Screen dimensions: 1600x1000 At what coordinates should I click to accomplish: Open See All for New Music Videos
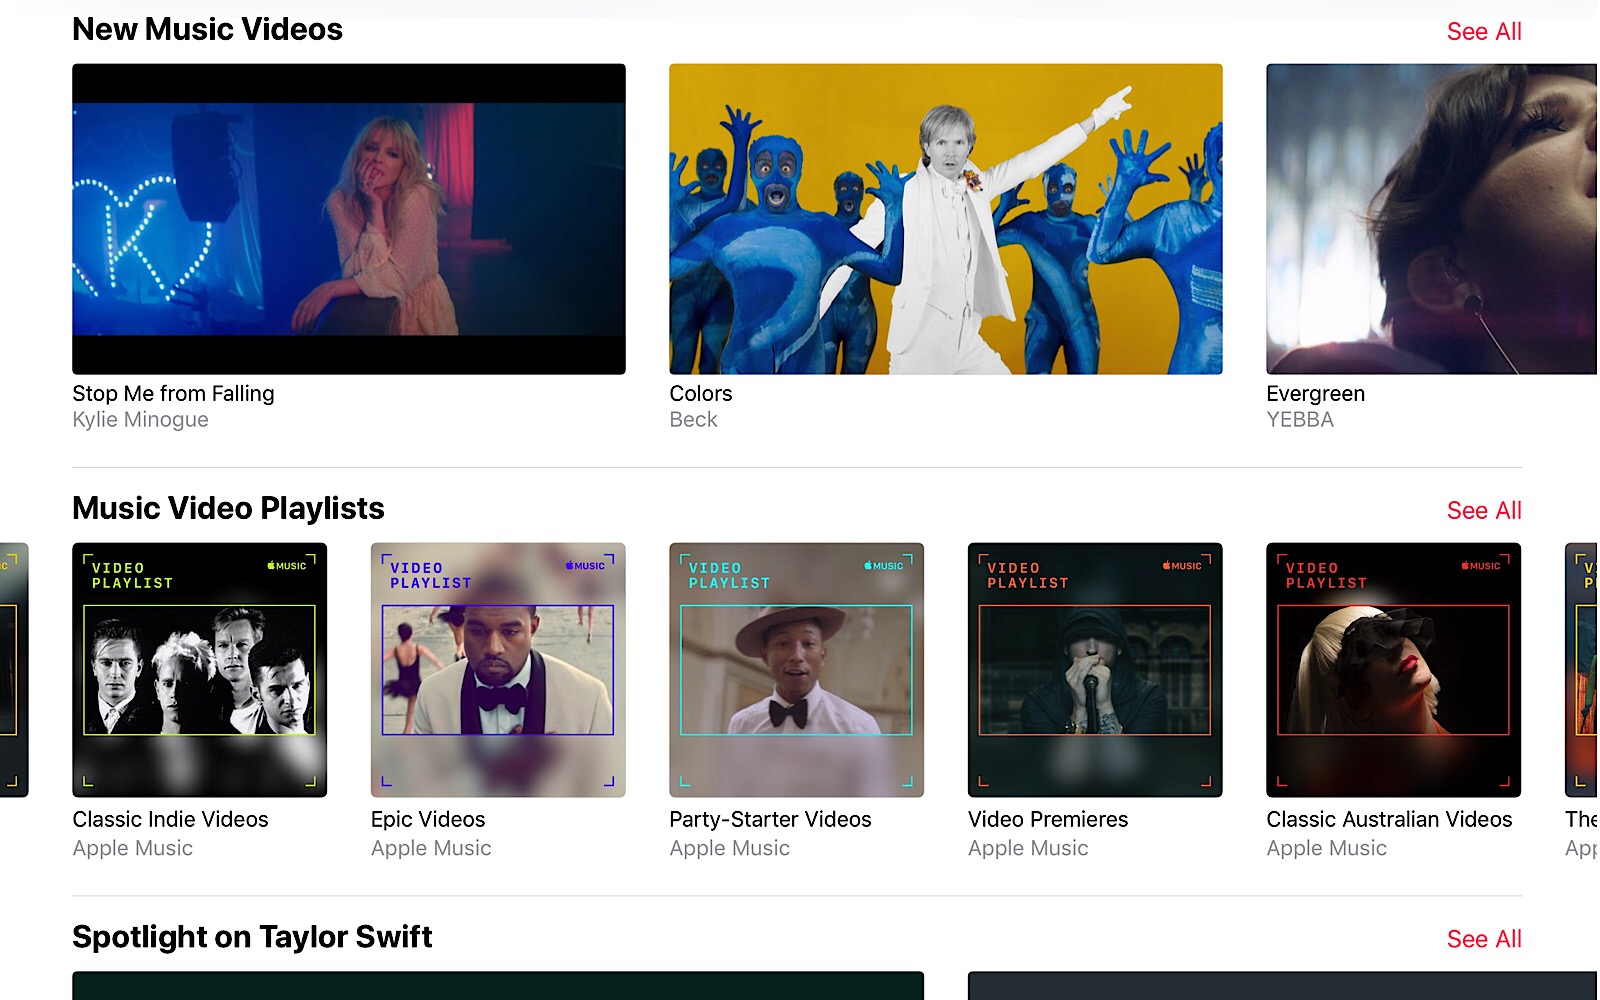point(1484,32)
